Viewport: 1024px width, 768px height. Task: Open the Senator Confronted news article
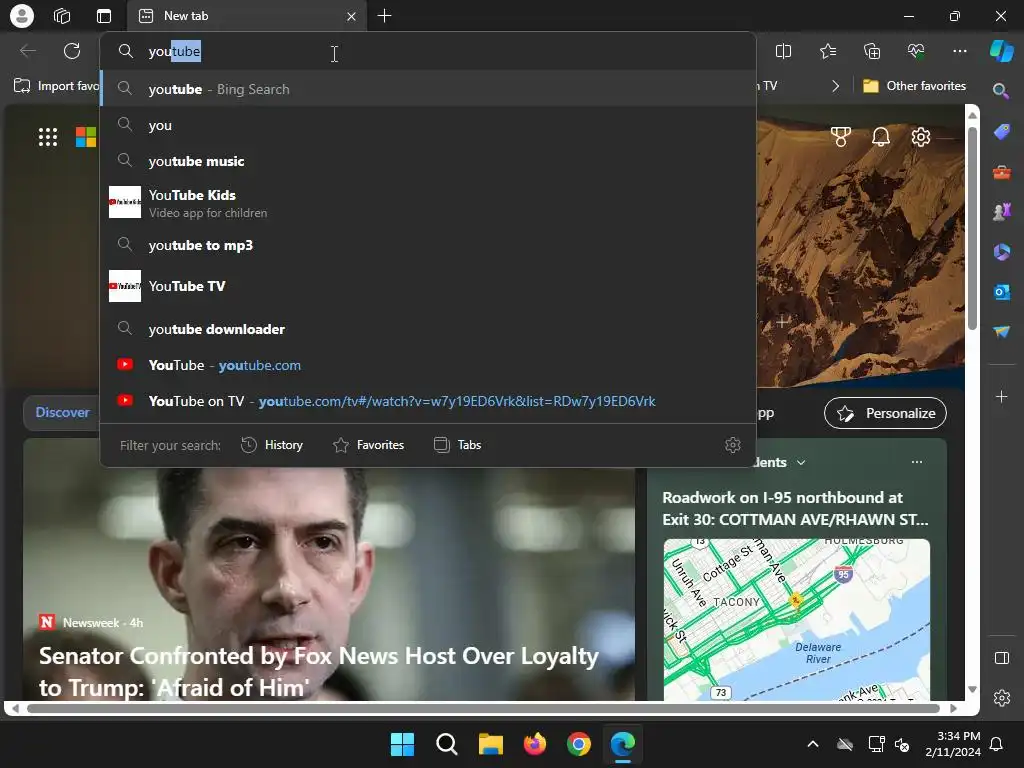click(319, 671)
